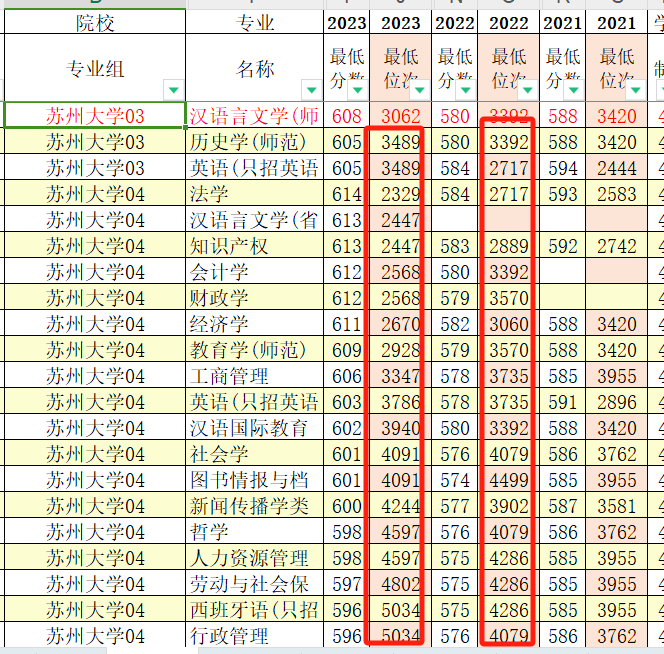Select the 行政管理 cell
This screenshot has width=664, height=654.
tap(255, 636)
